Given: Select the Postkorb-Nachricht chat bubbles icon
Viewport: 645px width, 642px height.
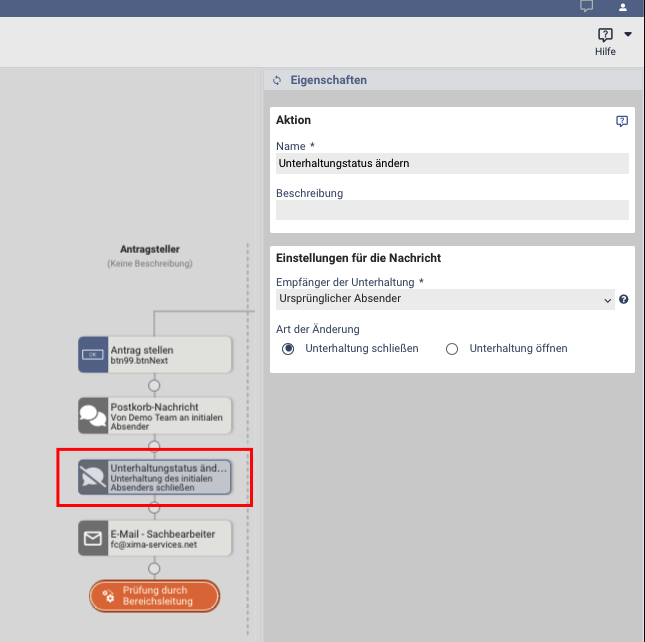Looking at the screenshot, I should (93, 415).
